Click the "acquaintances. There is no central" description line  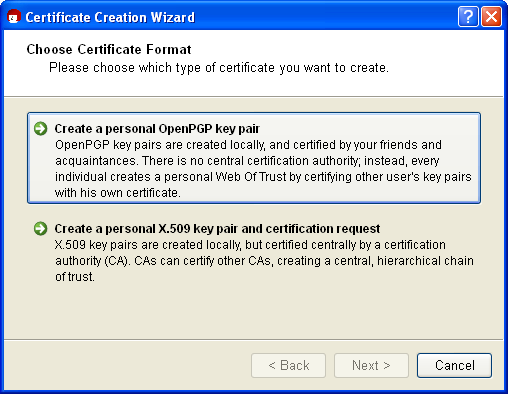pos(247,161)
